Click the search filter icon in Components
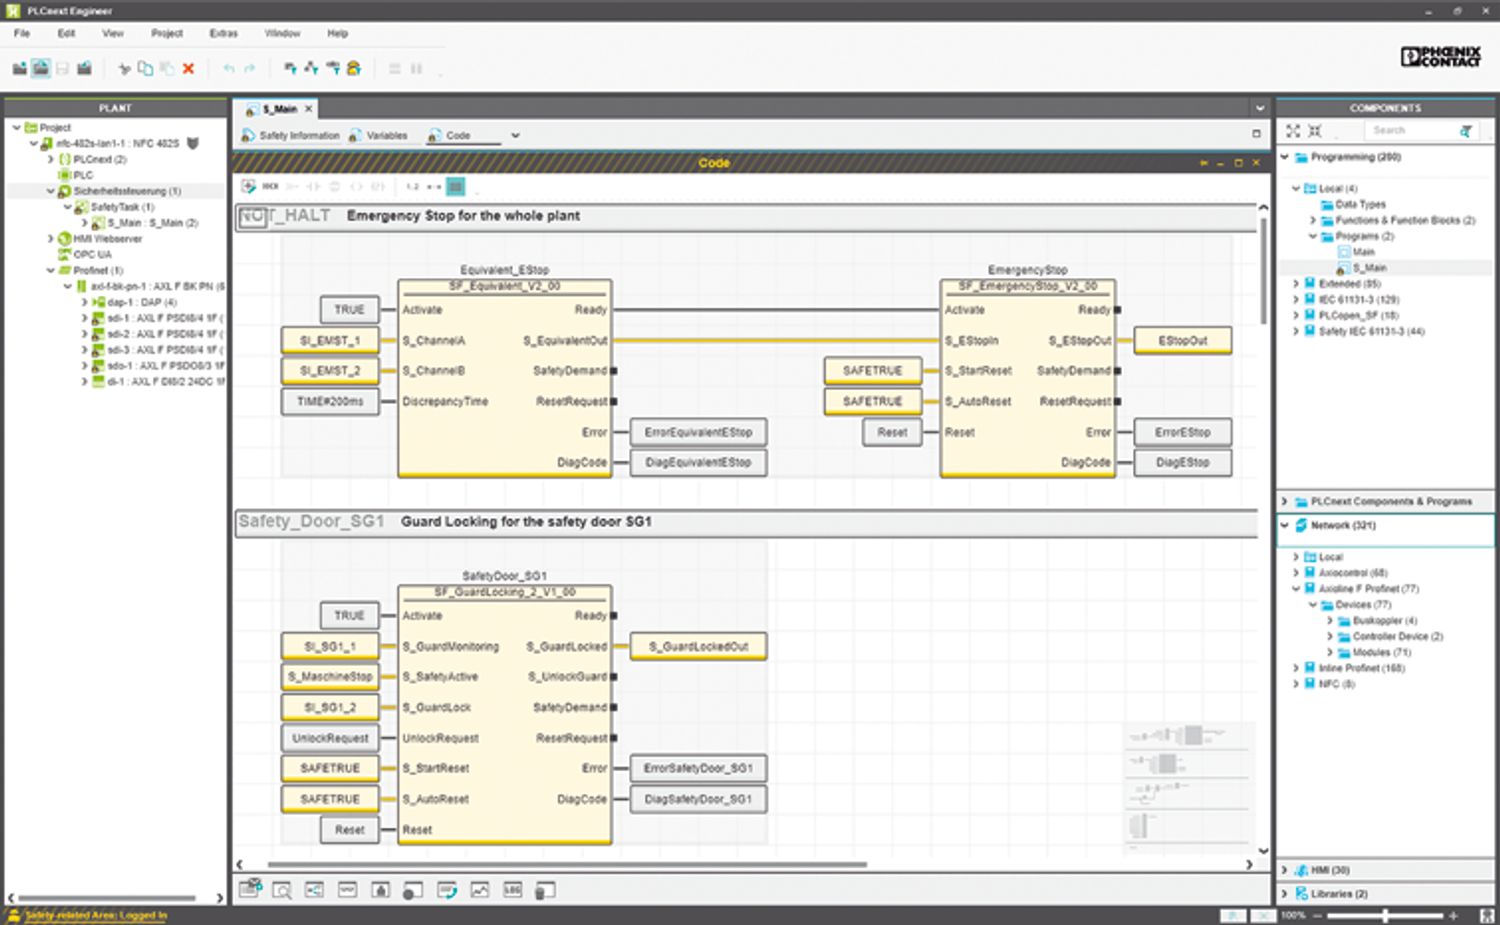The width and height of the screenshot is (1500, 925). [x=1465, y=131]
